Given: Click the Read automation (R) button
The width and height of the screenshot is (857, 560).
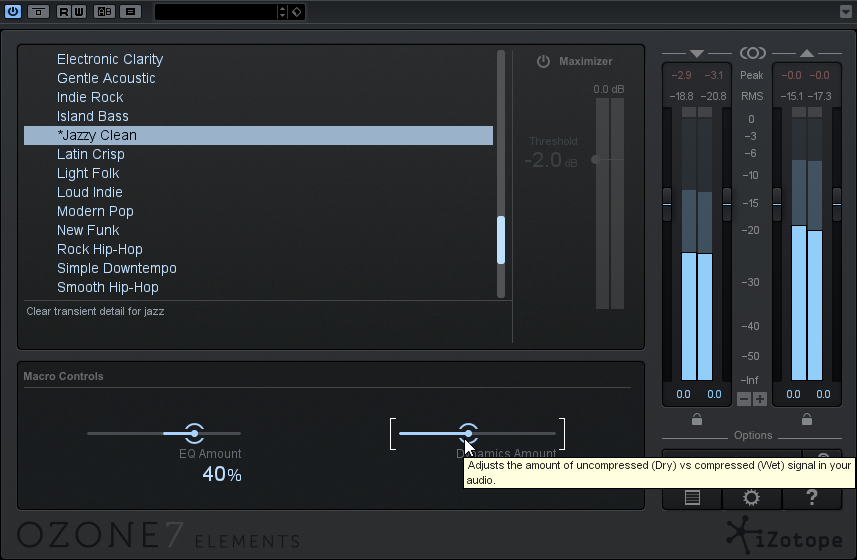Looking at the screenshot, I should point(64,12).
